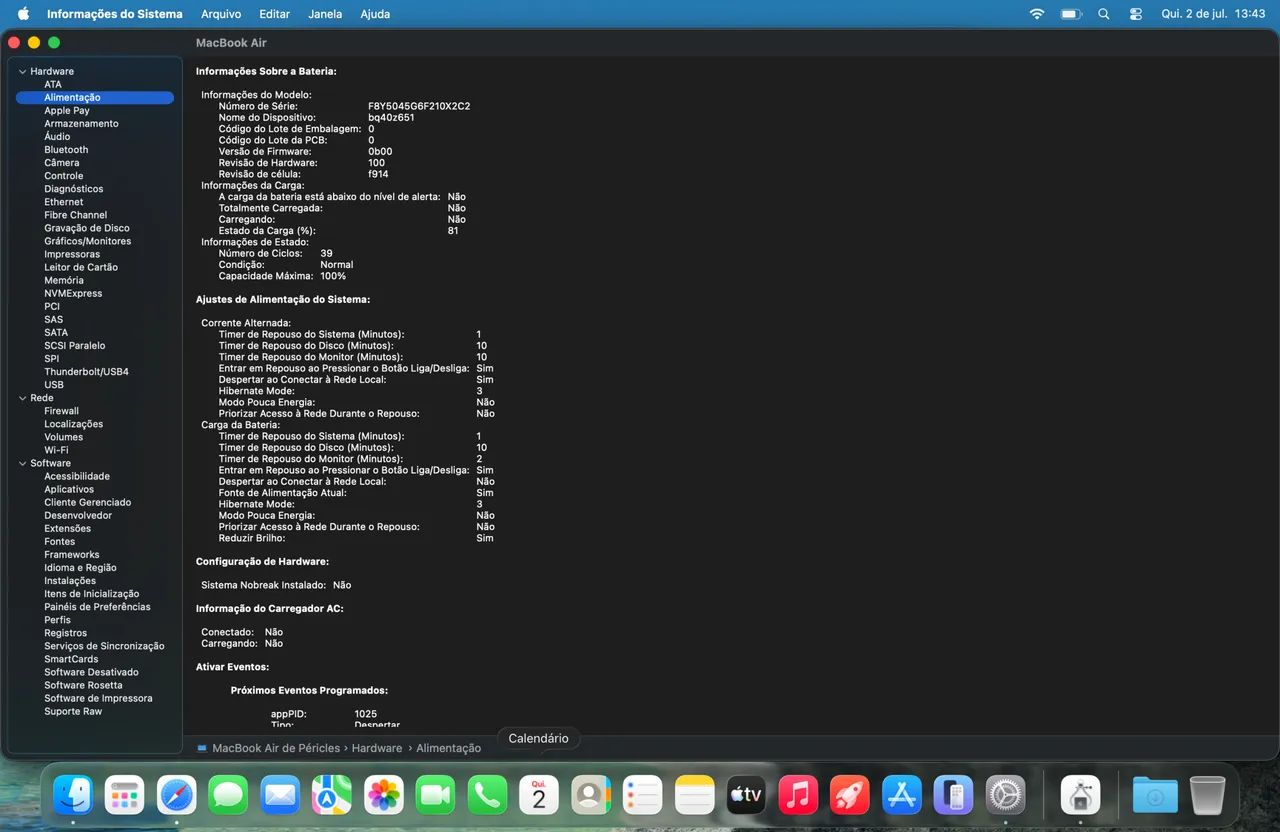Click Hardware in the bottom path bar
Screen dimensions: 1280x832
point(377,748)
